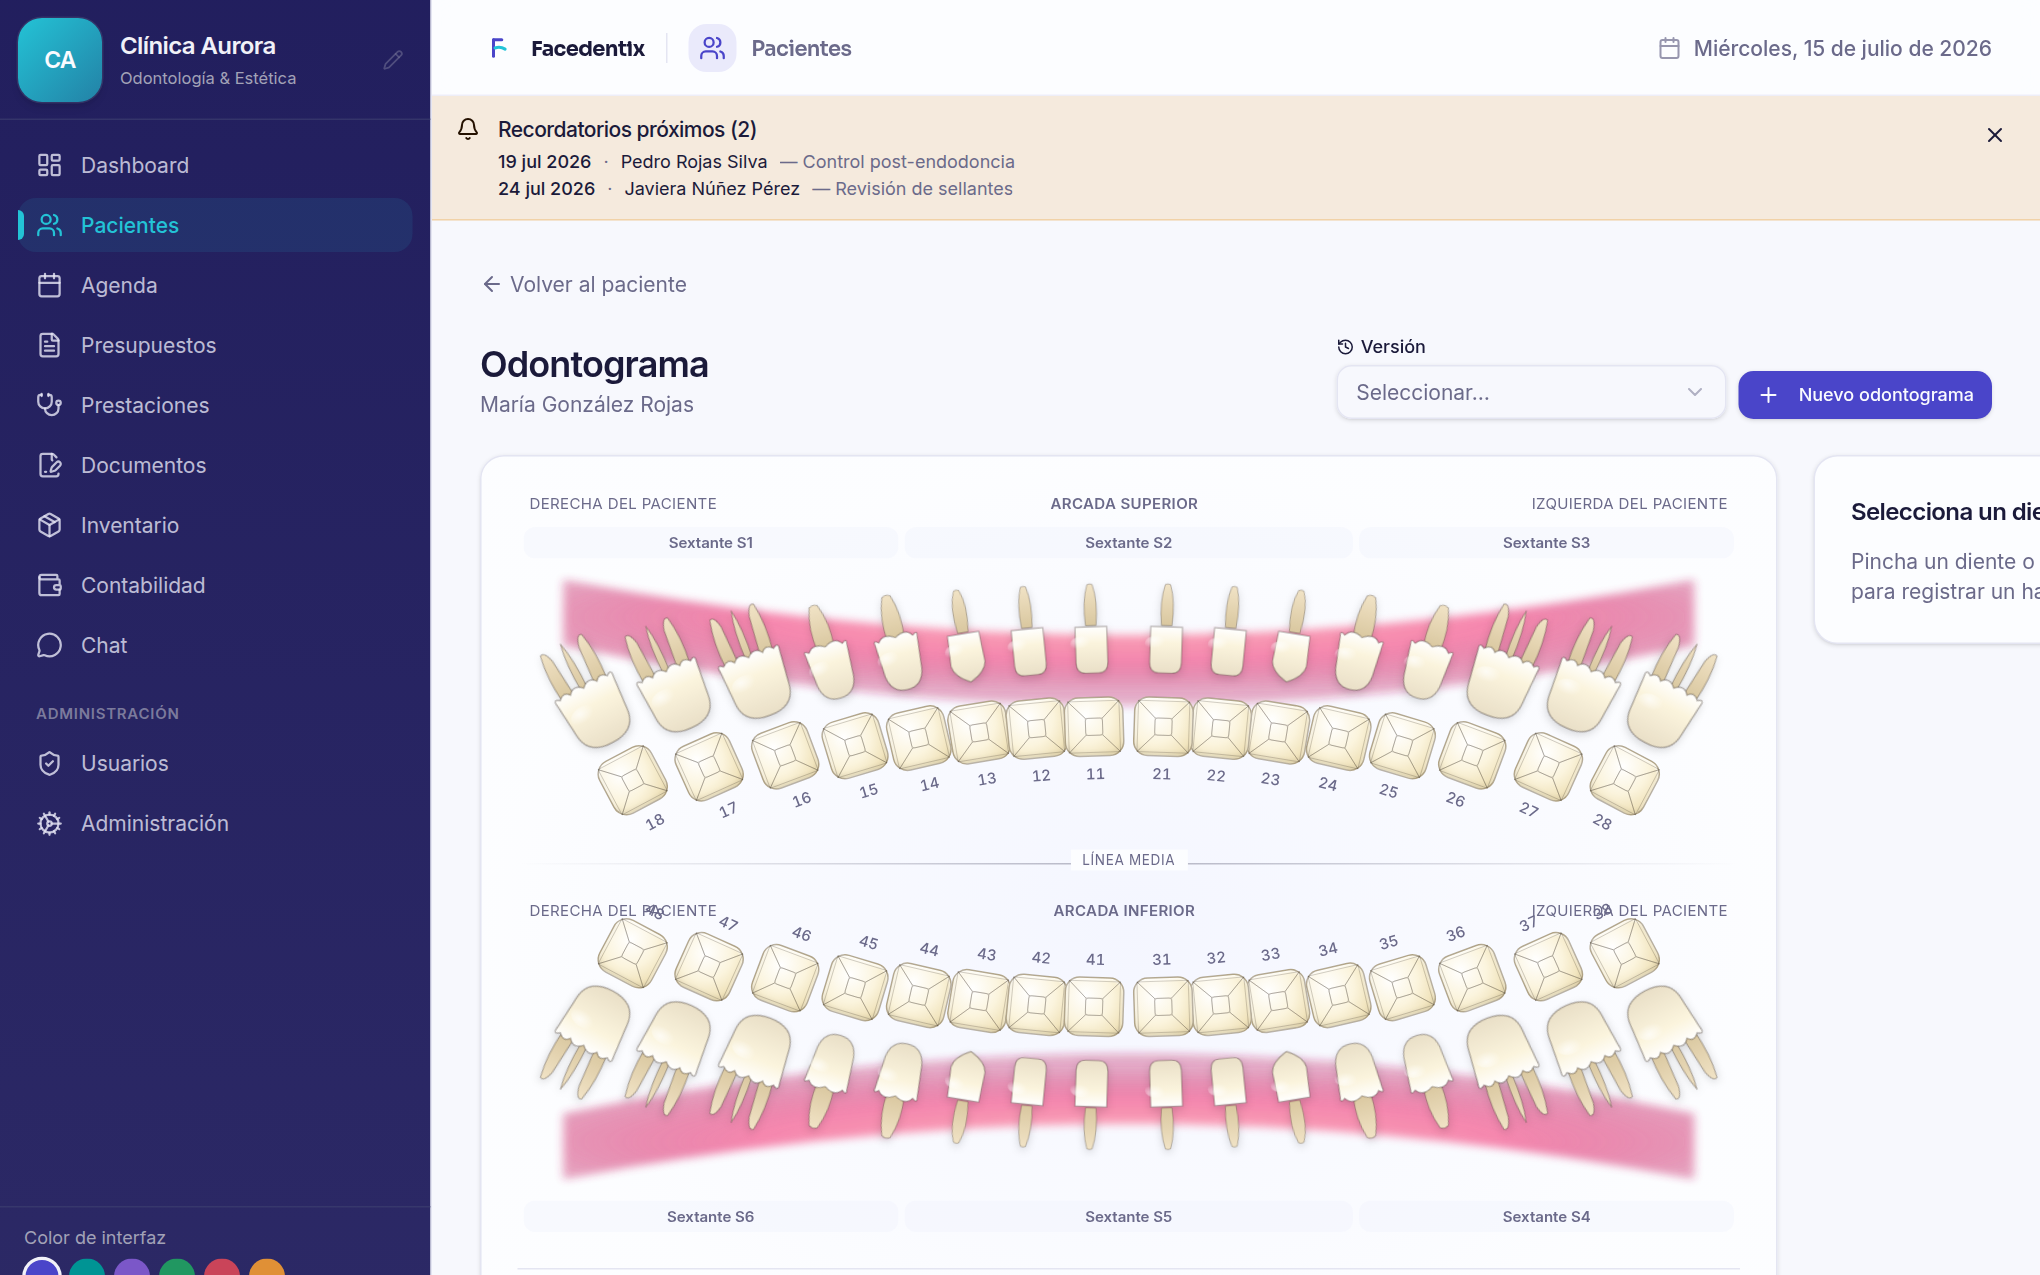The image size is (2040, 1275).
Task: Click the Nuevo odontograma button
Action: click(x=1864, y=395)
